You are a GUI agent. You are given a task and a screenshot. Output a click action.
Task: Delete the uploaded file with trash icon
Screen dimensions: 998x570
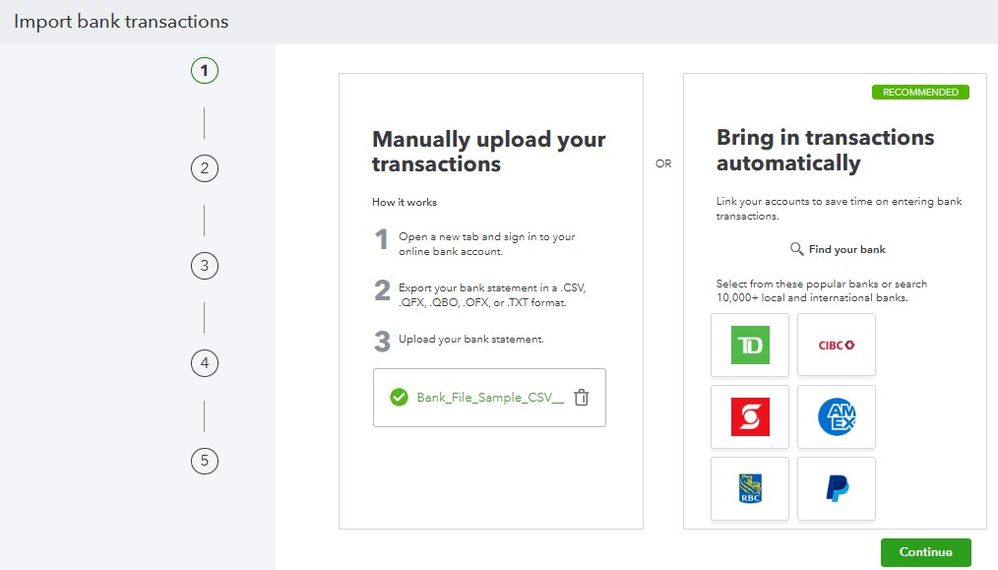[x=582, y=398]
